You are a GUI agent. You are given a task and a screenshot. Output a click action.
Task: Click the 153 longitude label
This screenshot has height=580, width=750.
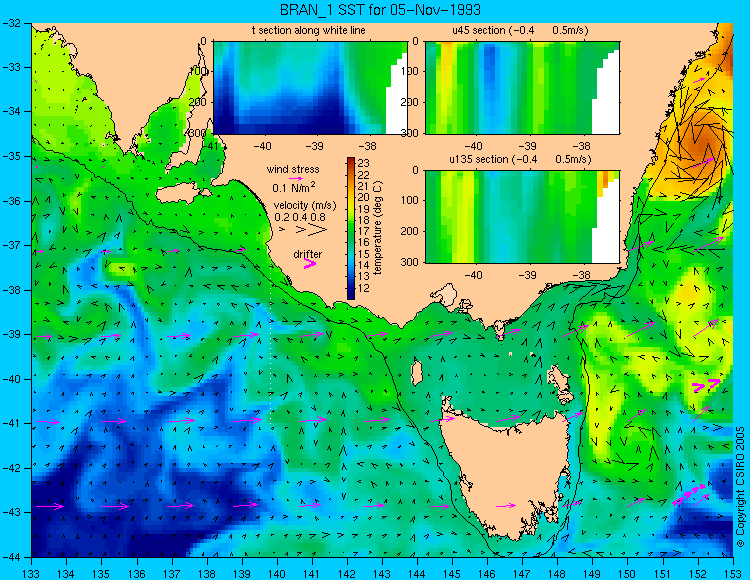(733, 574)
